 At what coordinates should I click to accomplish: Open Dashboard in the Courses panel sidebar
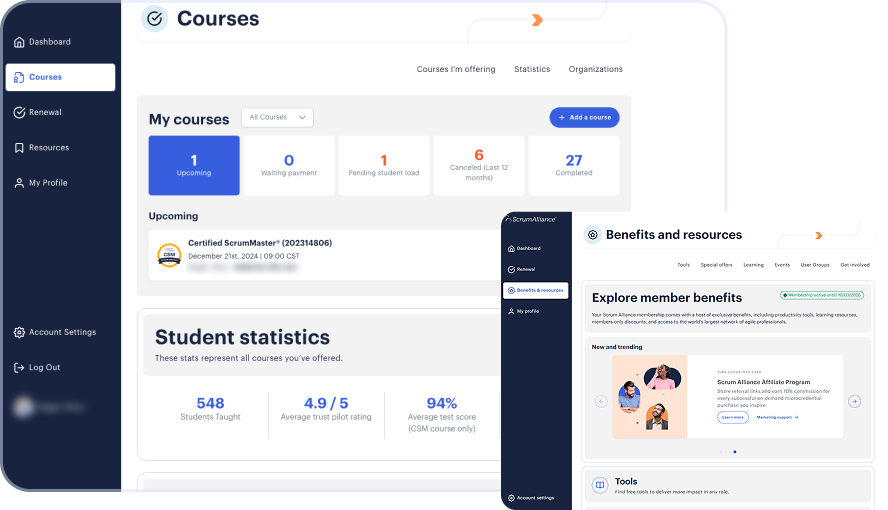pyautogui.click(x=42, y=42)
